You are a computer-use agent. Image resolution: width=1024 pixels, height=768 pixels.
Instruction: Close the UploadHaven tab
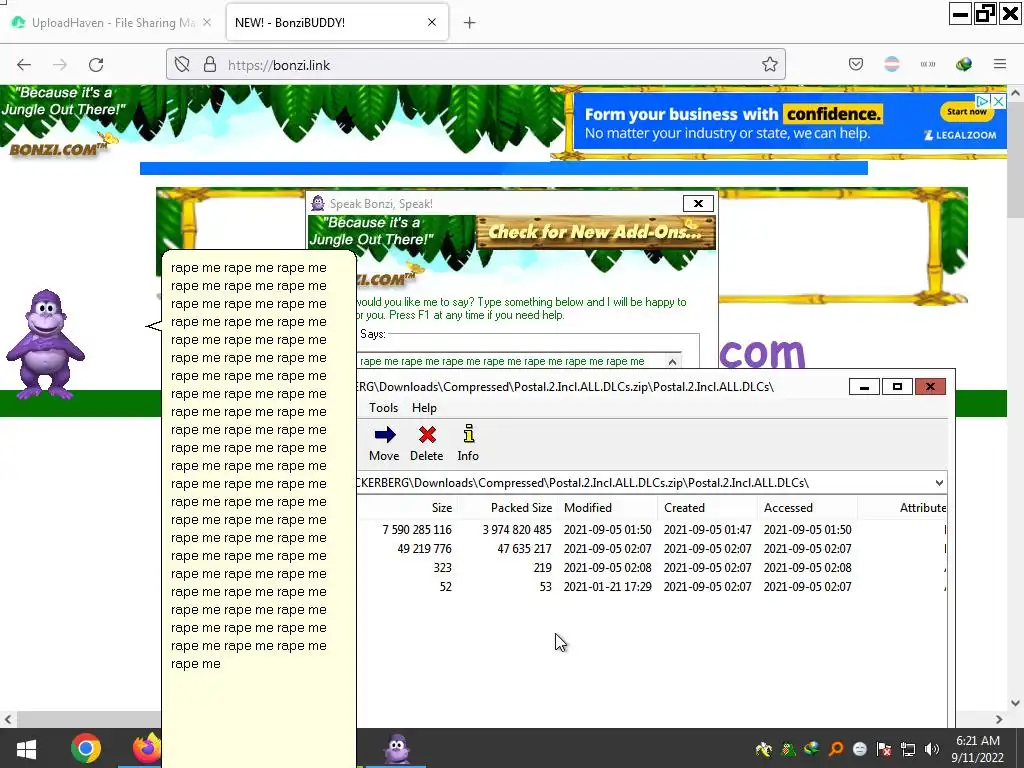(207, 22)
